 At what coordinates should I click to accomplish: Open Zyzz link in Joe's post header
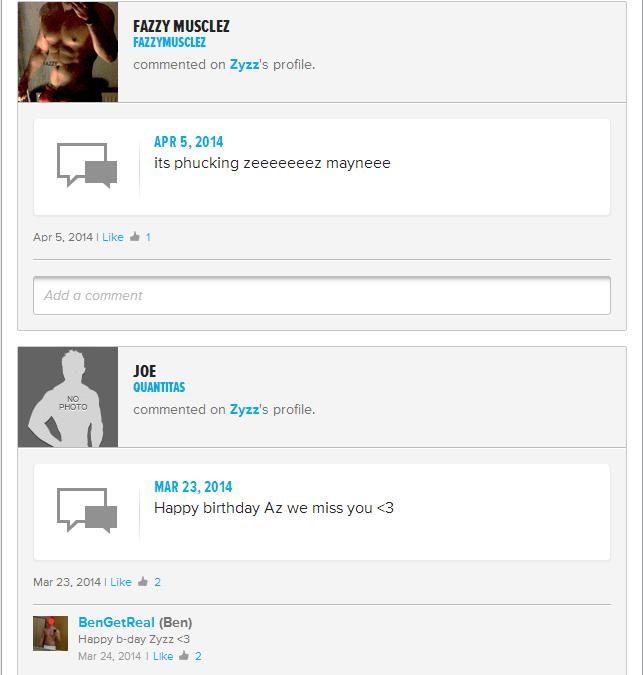244,409
